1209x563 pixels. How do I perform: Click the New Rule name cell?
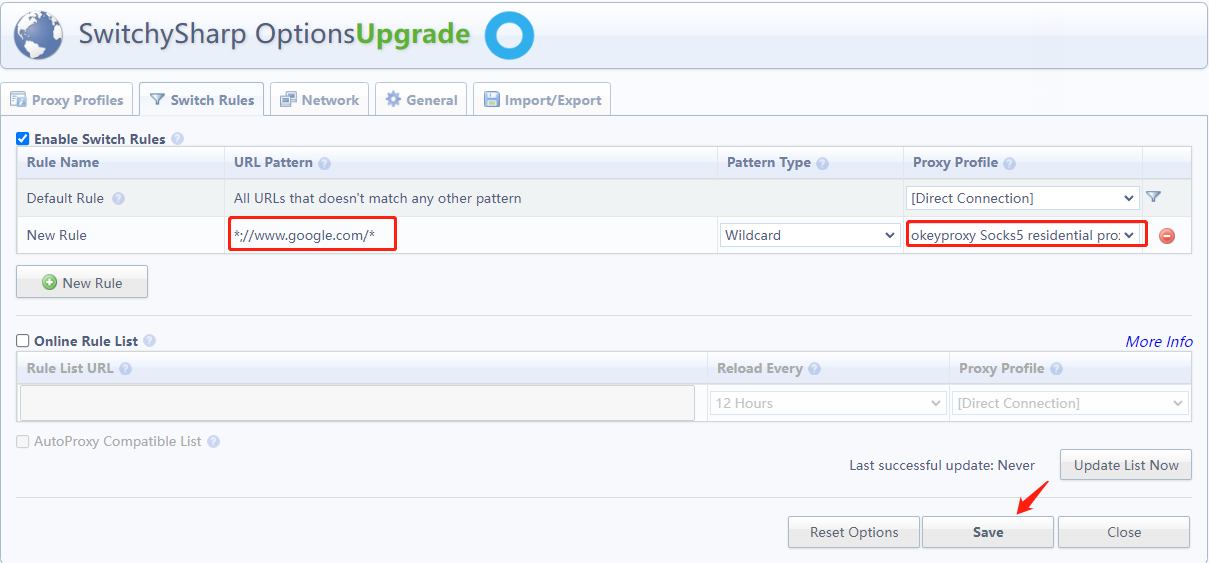point(120,235)
